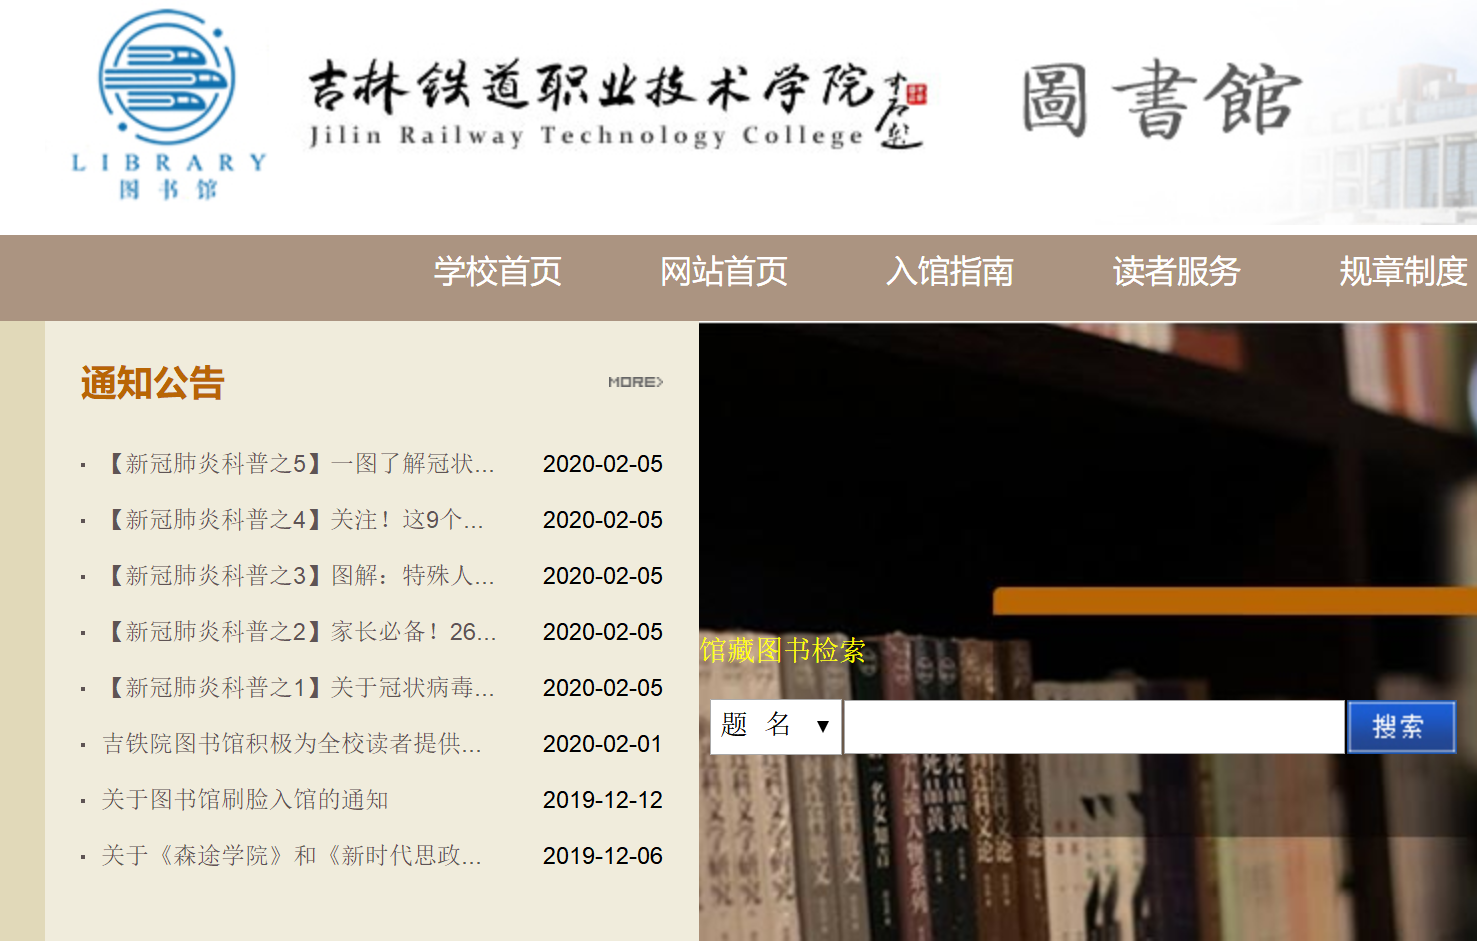1477x944 pixels.
Task: Go to the 网站首页 navigation item
Action: [x=723, y=272]
